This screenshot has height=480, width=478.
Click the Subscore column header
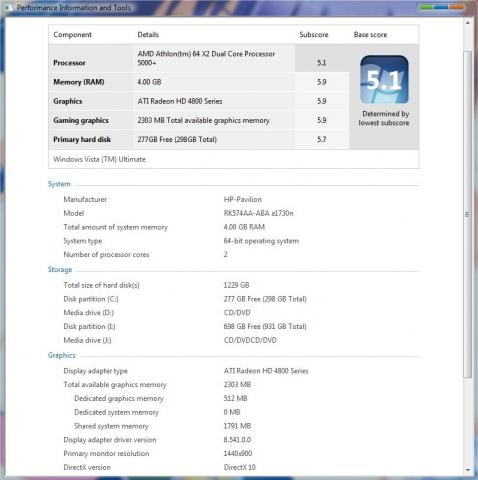point(314,35)
